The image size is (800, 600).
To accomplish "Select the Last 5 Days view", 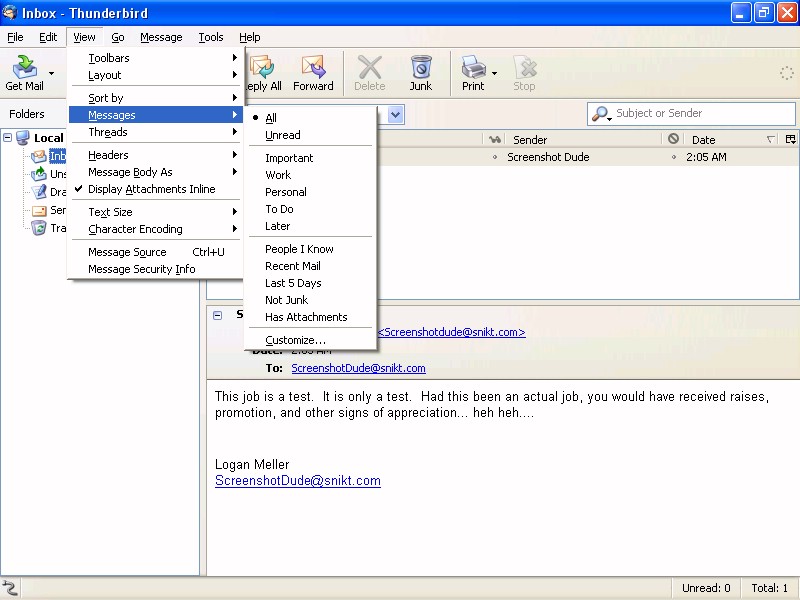I will pyautogui.click(x=311, y=283).
